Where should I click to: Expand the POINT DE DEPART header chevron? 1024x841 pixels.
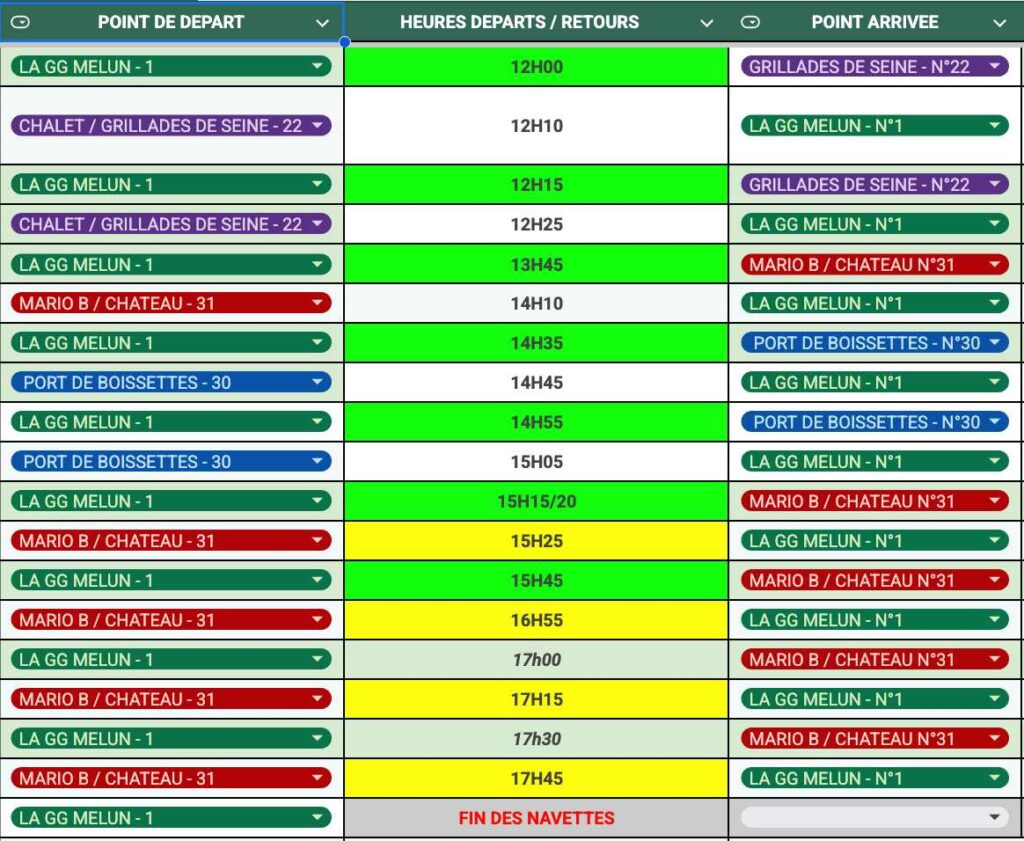point(322,22)
